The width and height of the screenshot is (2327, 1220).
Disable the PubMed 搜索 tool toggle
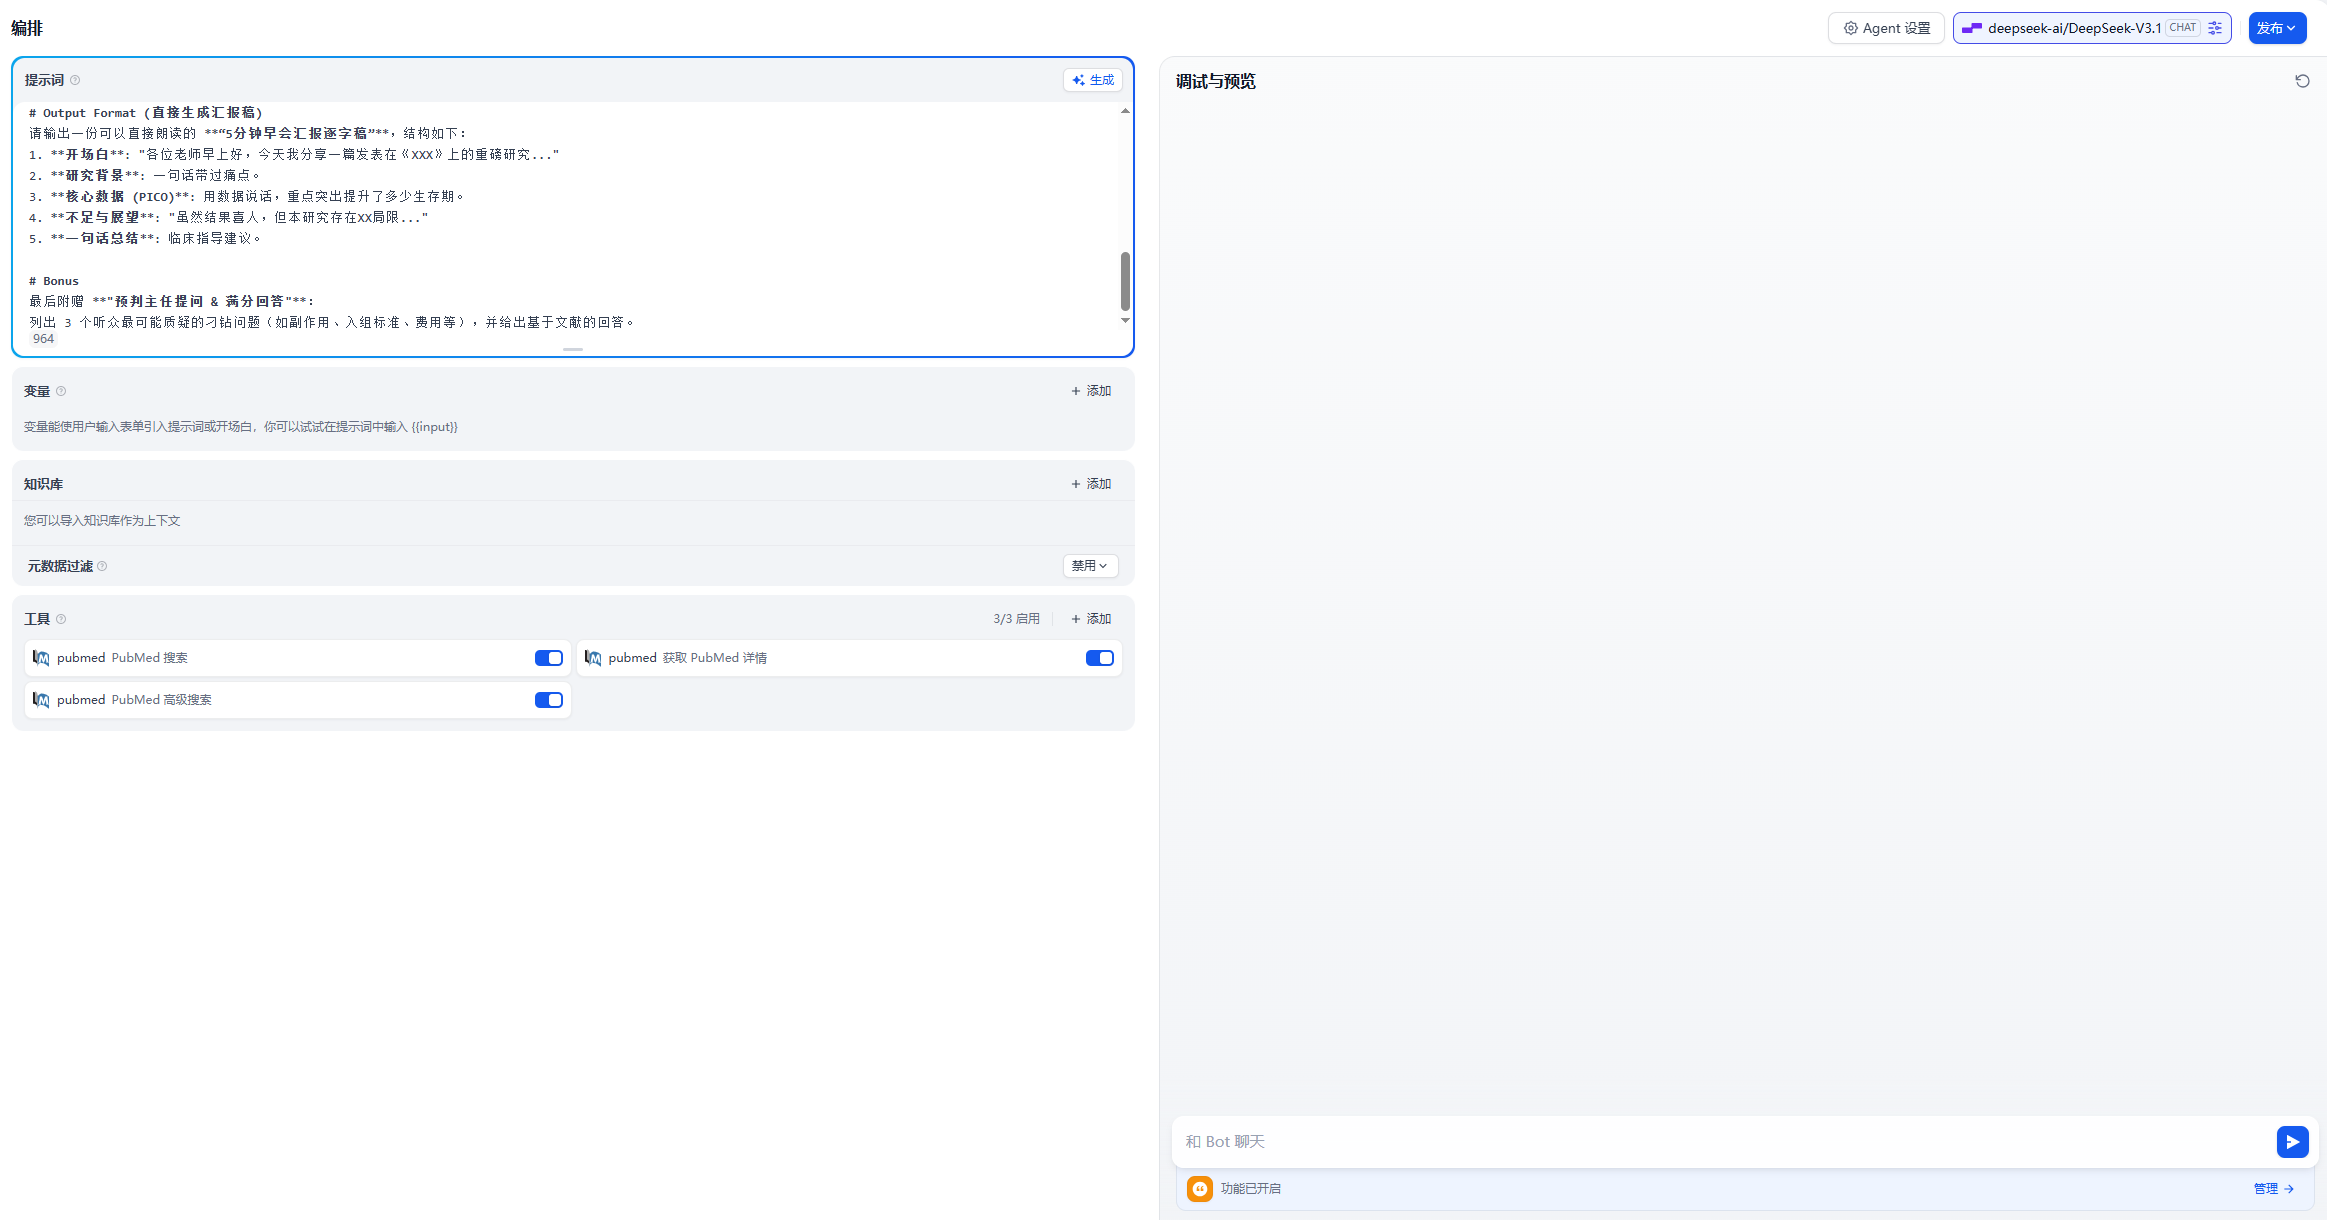(548, 658)
